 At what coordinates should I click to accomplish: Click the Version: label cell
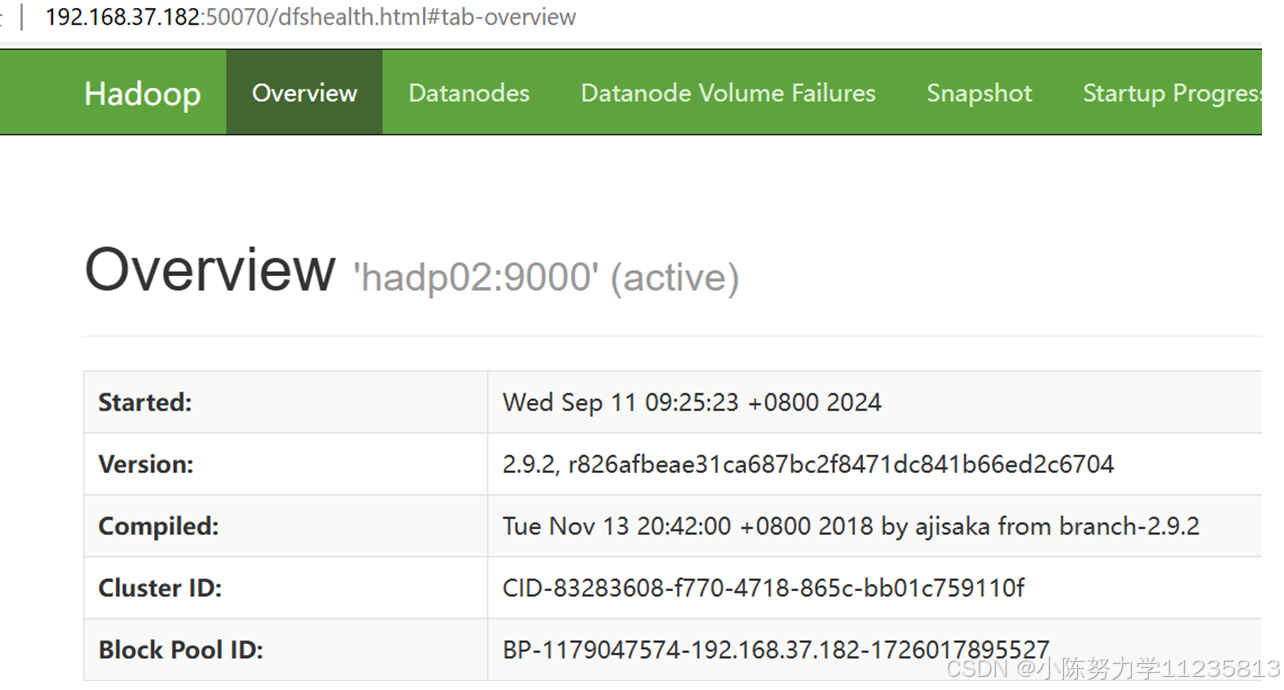286,464
